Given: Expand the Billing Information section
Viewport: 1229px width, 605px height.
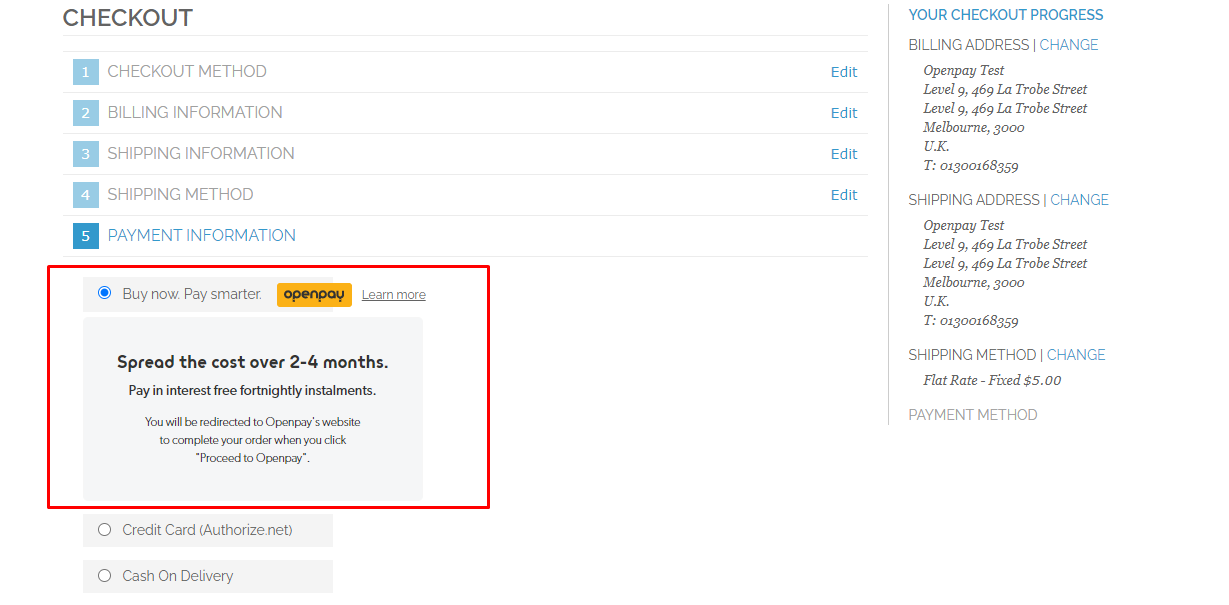Looking at the screenshot, I should click(x=195, y=113).
